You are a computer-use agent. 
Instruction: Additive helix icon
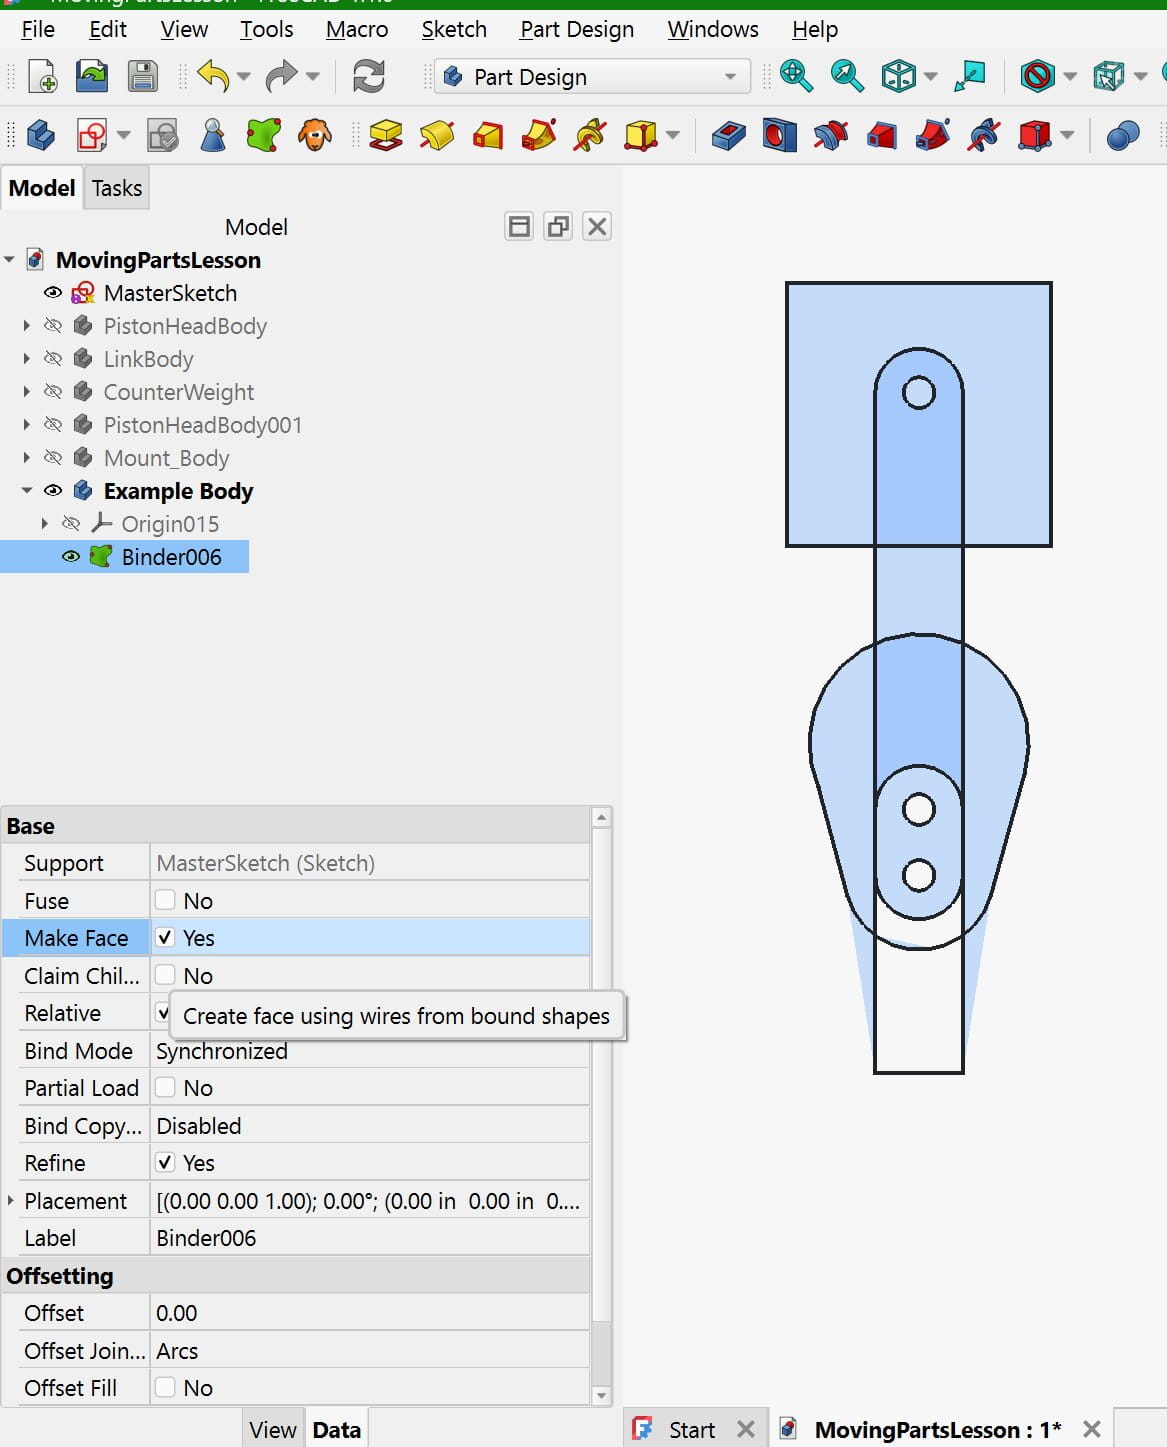pyautogui.click(x=590, y=134)
